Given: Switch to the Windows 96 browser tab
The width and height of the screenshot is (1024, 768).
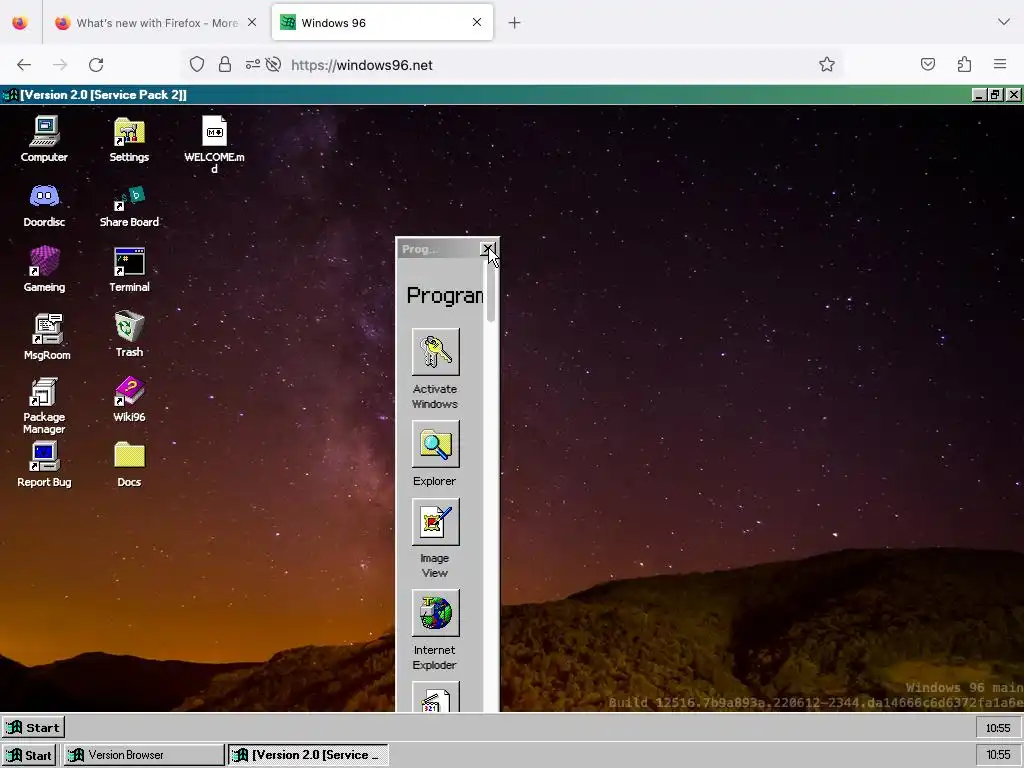Looking at the screenshot, I should coord(382,23).
